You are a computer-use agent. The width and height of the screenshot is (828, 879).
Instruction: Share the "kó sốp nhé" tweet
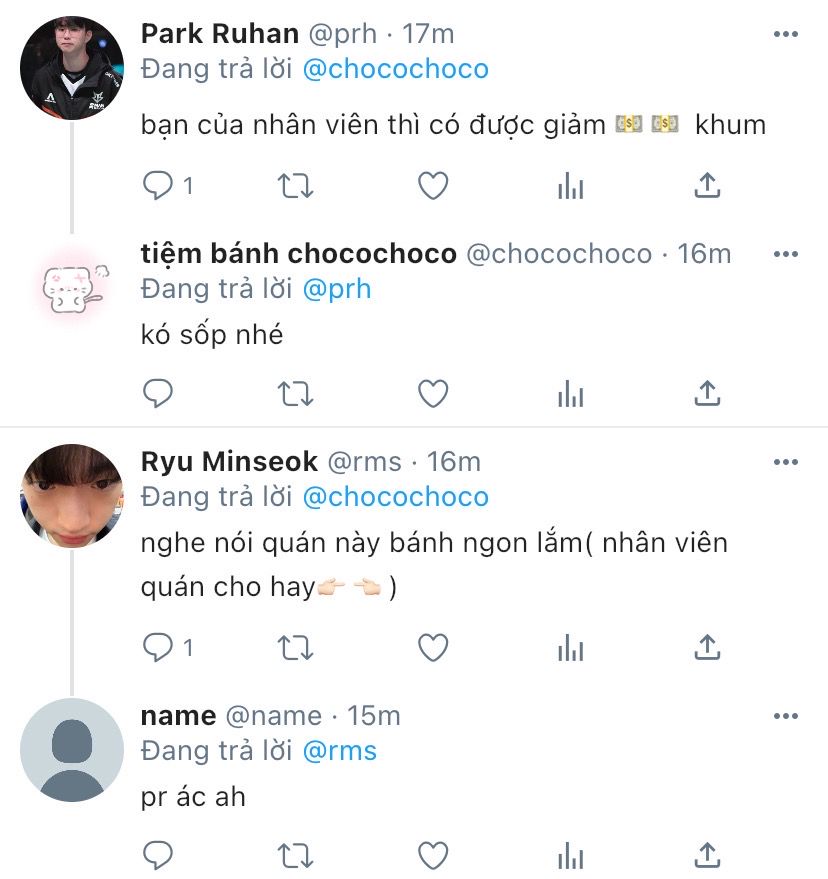[x=707, y=393]
